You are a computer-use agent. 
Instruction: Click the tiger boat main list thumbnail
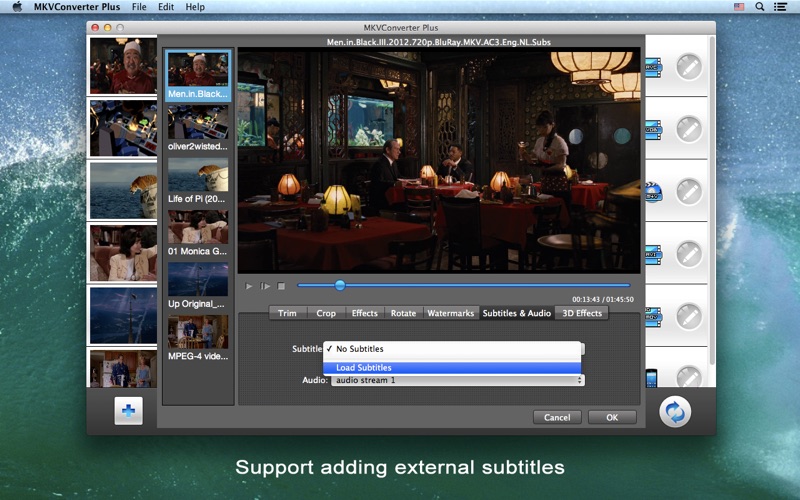[123, 191]
